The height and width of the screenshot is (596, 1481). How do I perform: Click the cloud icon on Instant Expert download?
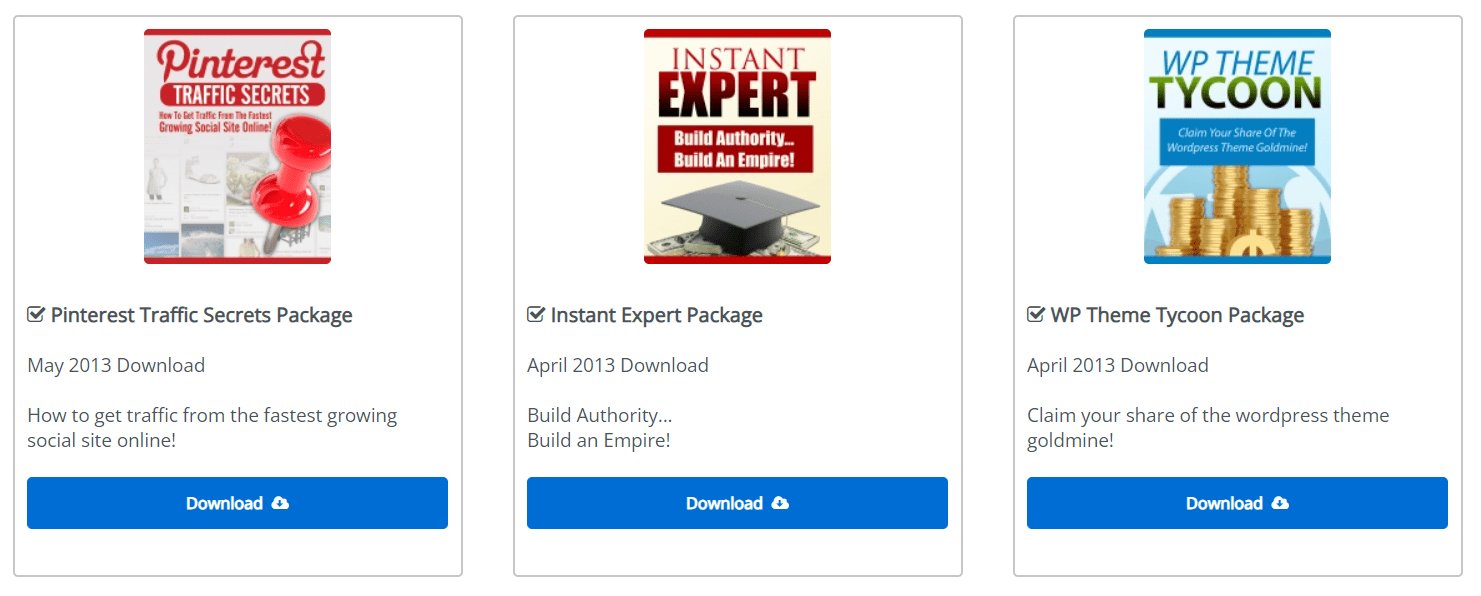(780, 503)
